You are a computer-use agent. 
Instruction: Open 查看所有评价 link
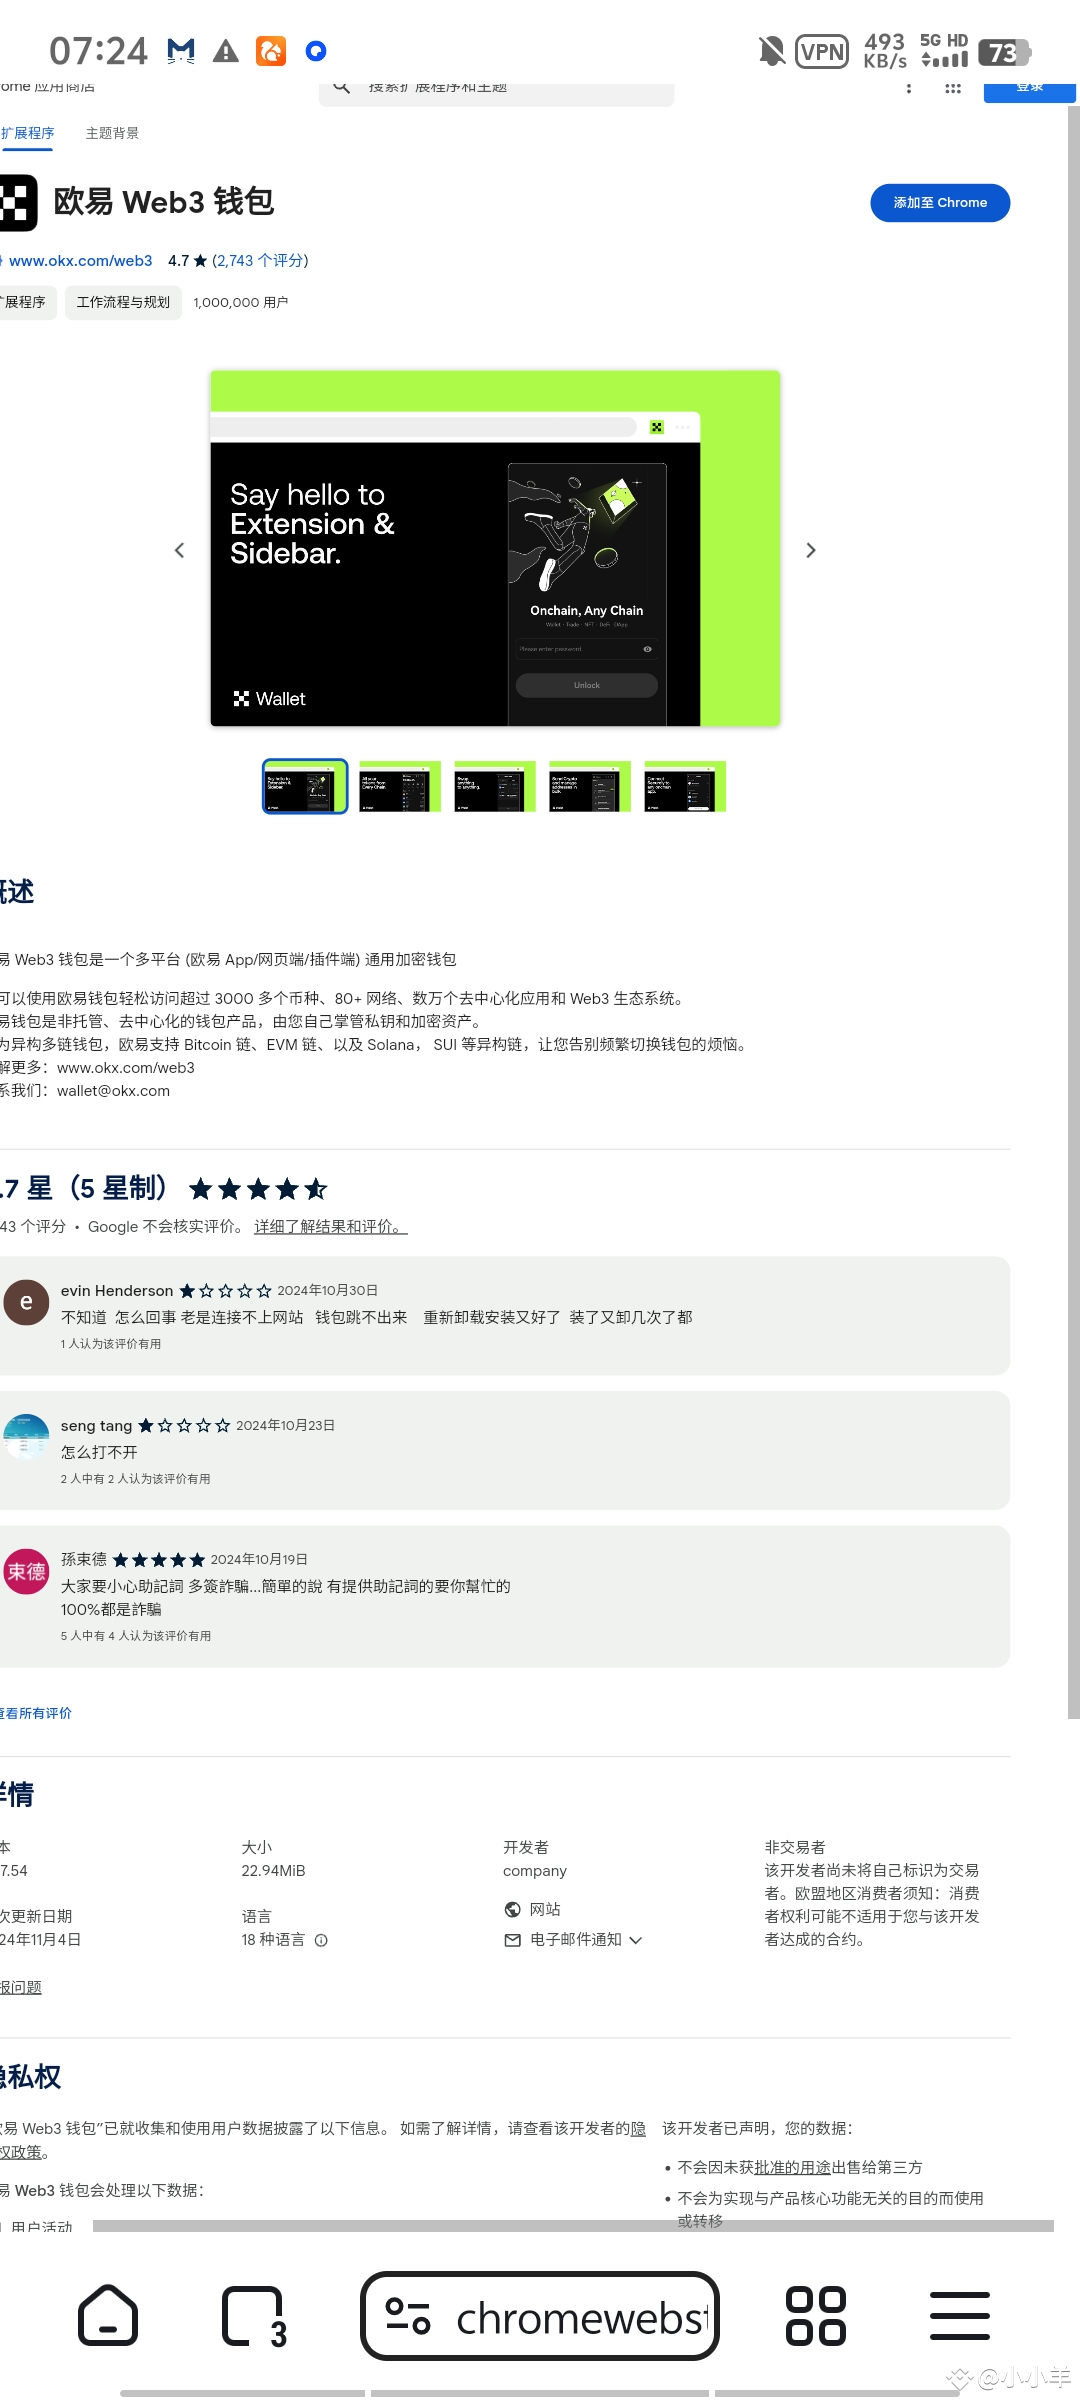tap(36, 1713)
